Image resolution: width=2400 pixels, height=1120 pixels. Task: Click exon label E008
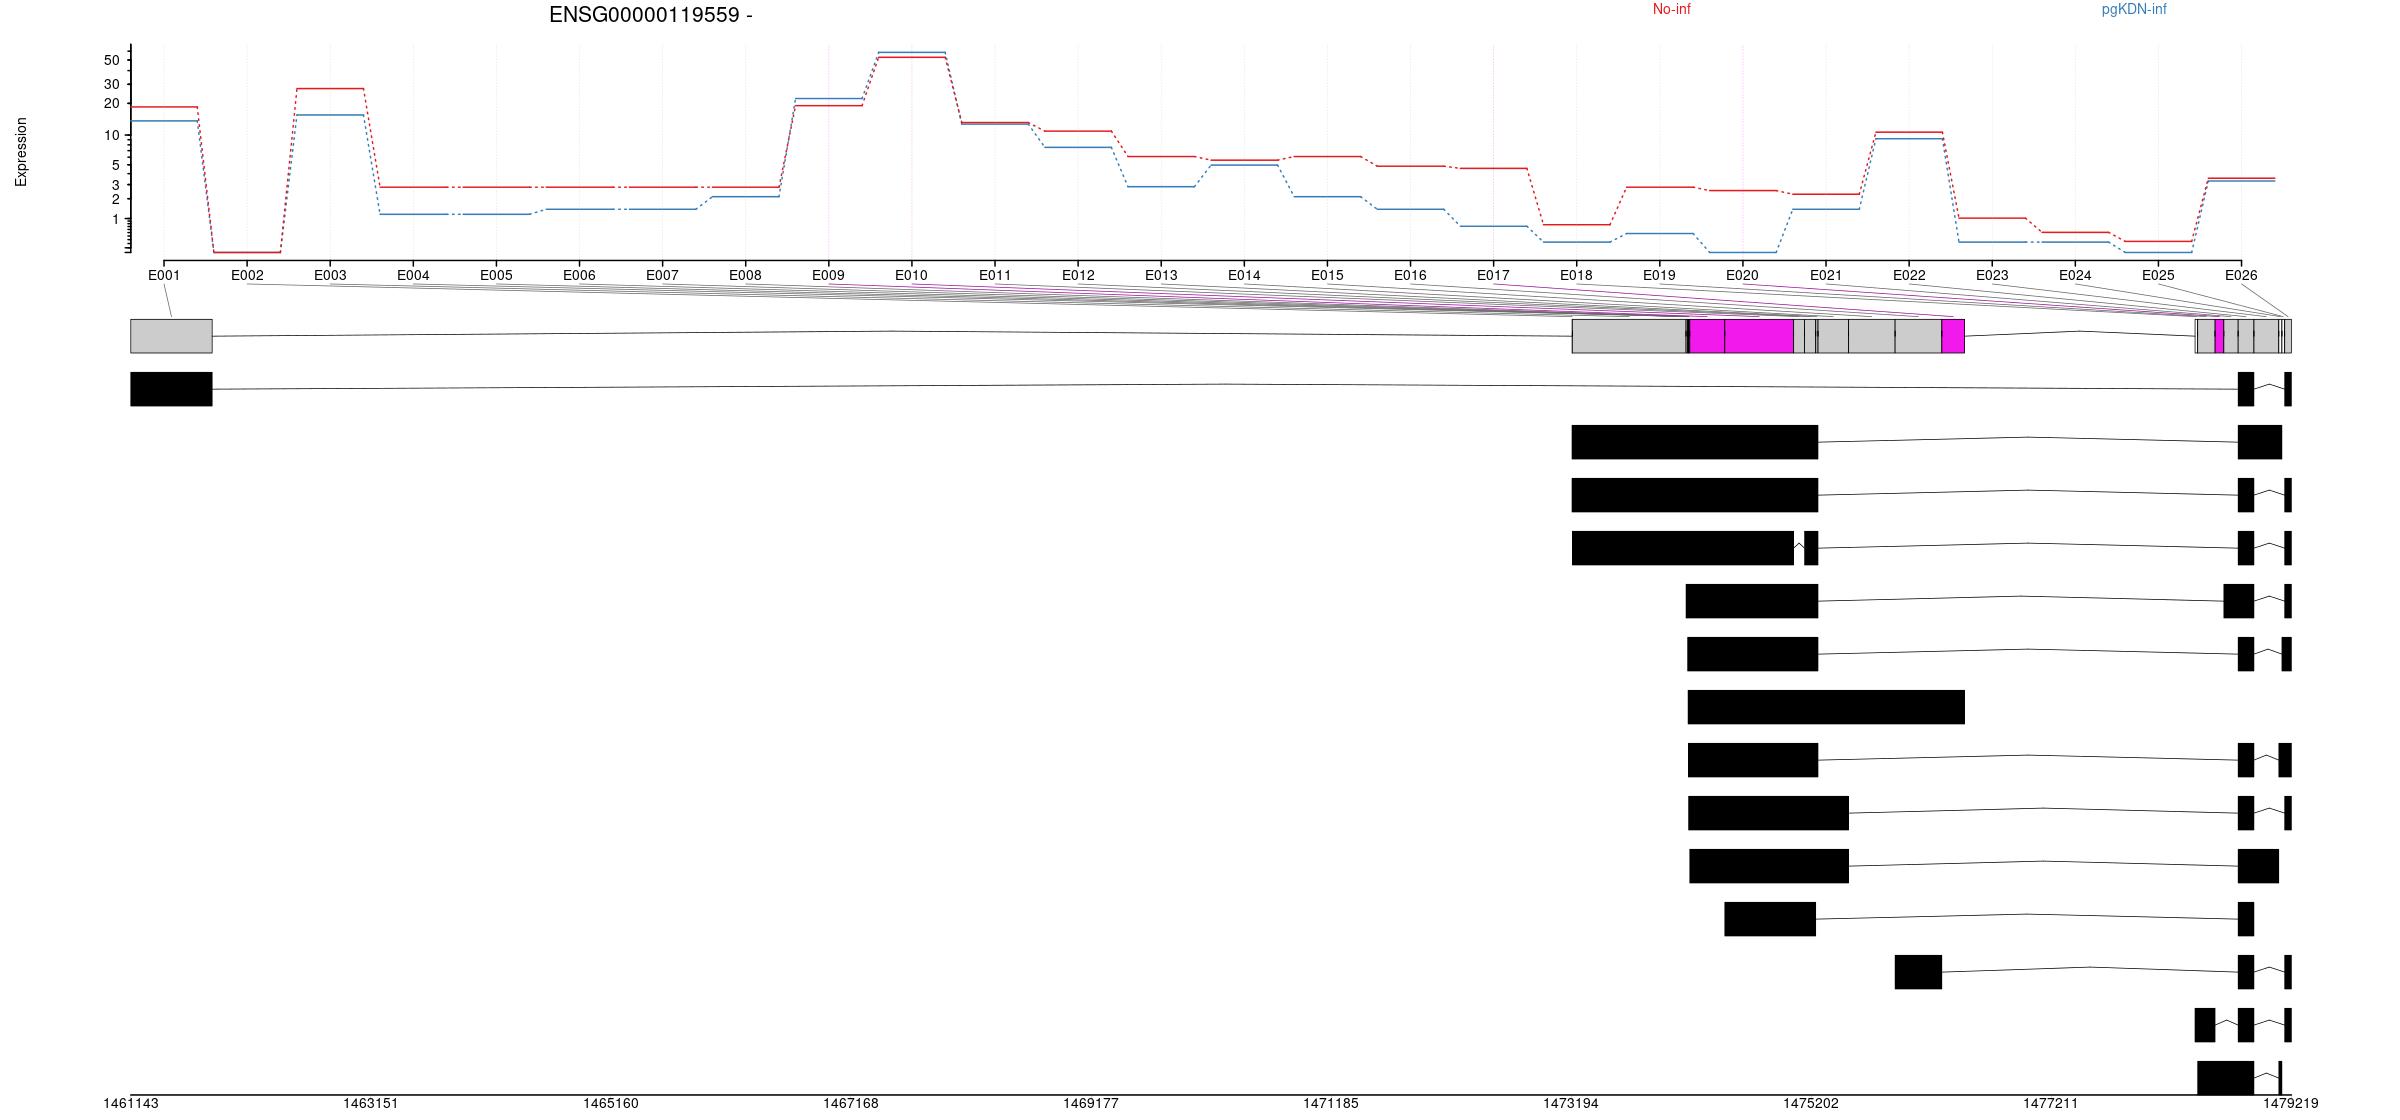click(x=745, y=275)
